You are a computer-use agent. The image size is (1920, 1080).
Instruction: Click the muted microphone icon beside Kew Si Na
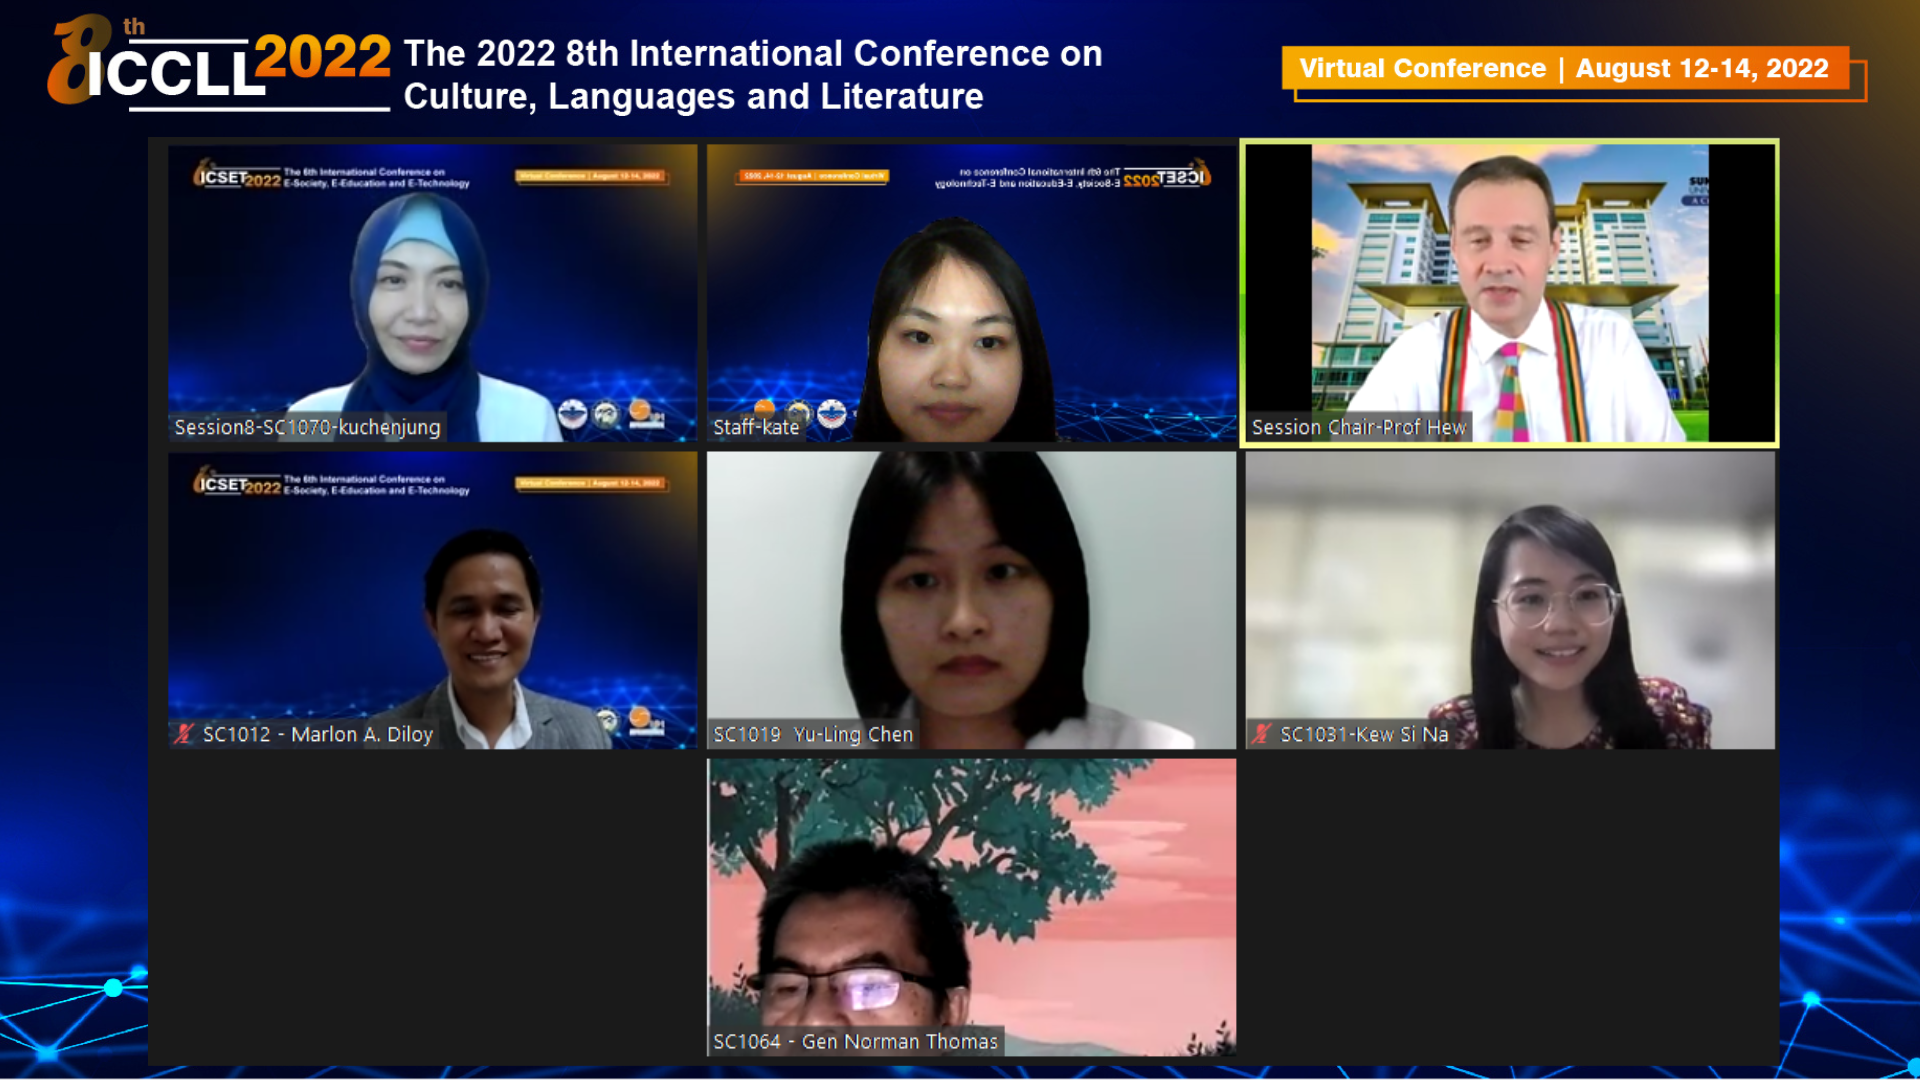point(1261,734)
